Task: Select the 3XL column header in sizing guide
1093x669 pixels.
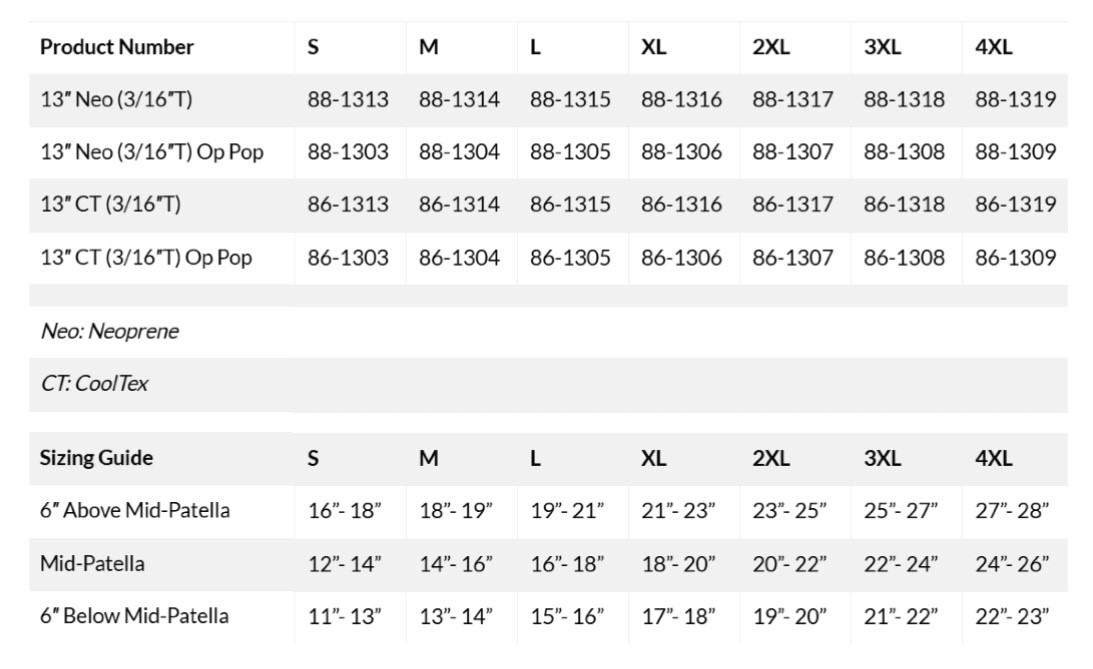Action: tap(882, 458)
